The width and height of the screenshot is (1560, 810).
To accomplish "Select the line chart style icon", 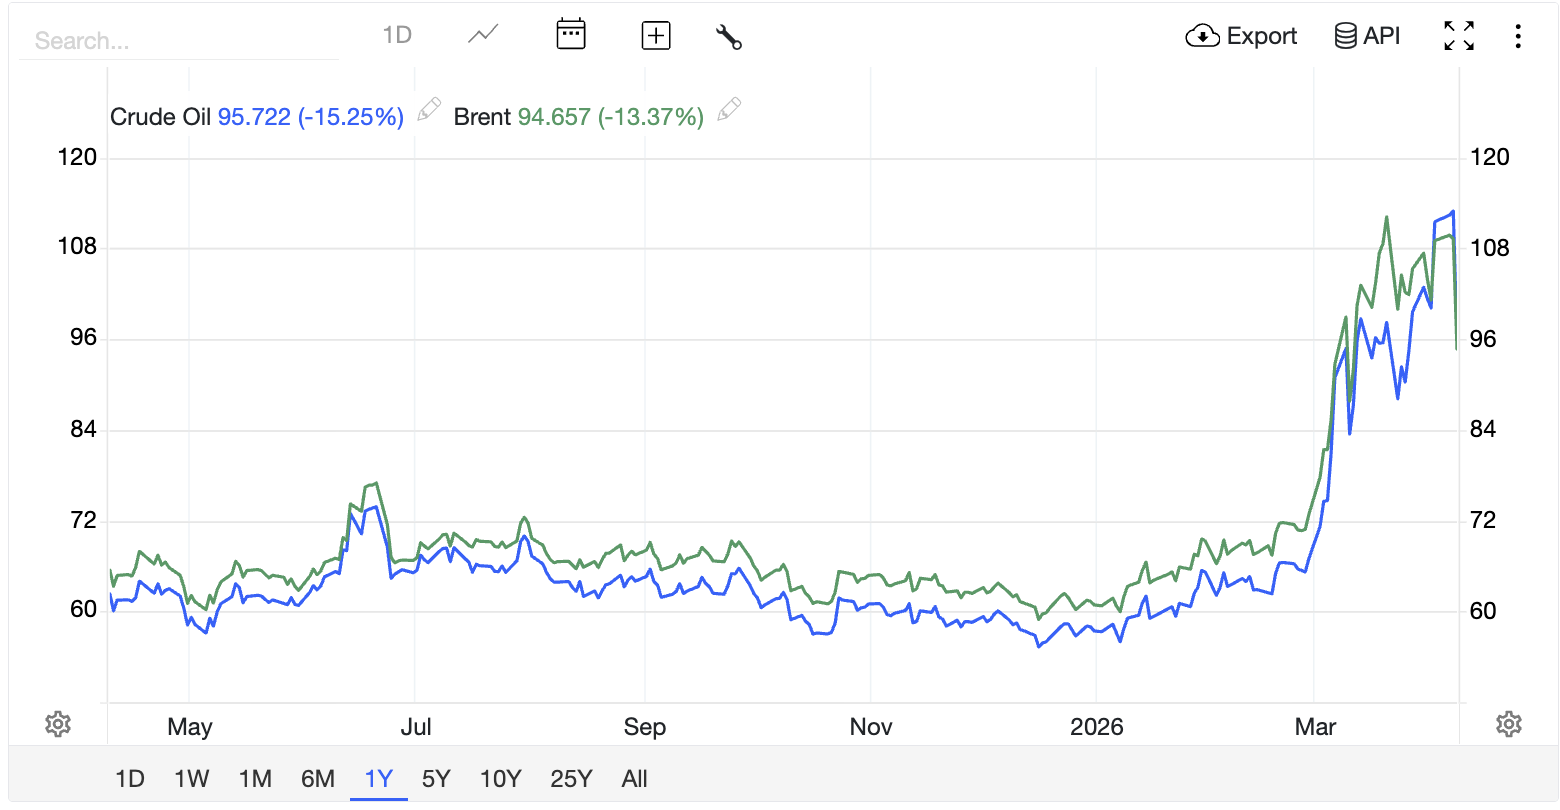I will pos(482,33).
